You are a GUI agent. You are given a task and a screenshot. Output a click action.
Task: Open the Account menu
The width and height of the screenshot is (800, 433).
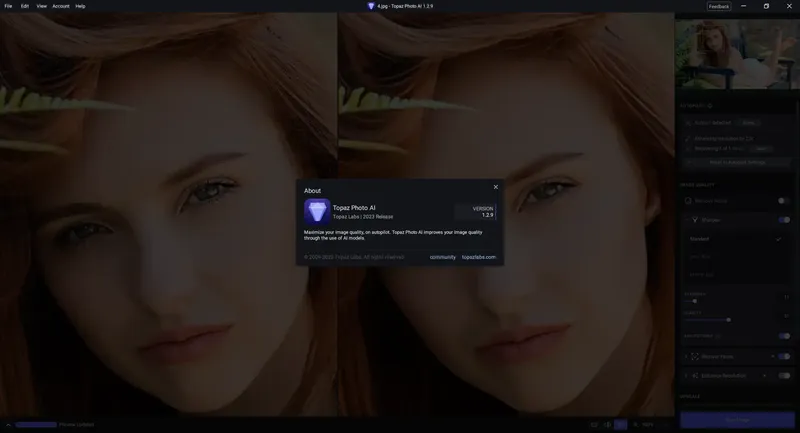(61, 6)
